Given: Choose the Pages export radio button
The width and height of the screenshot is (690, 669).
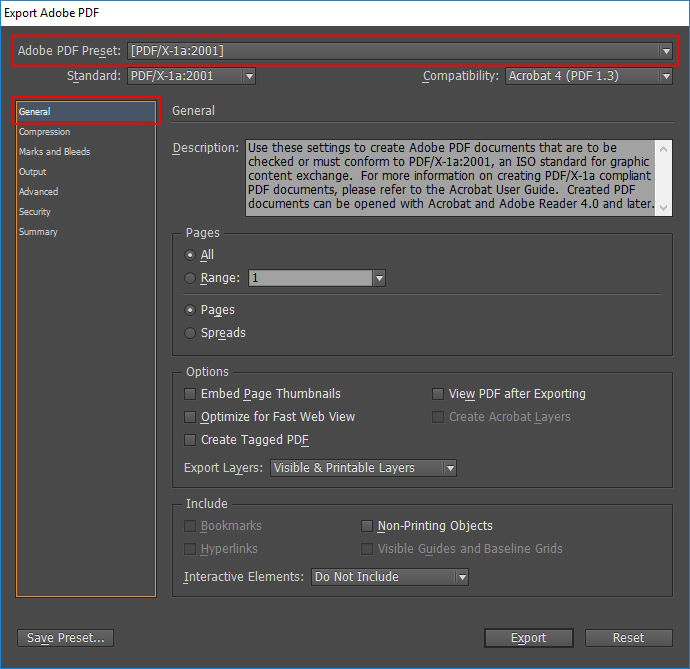Looking at the screenshot, I should click(x=190, y=310).
